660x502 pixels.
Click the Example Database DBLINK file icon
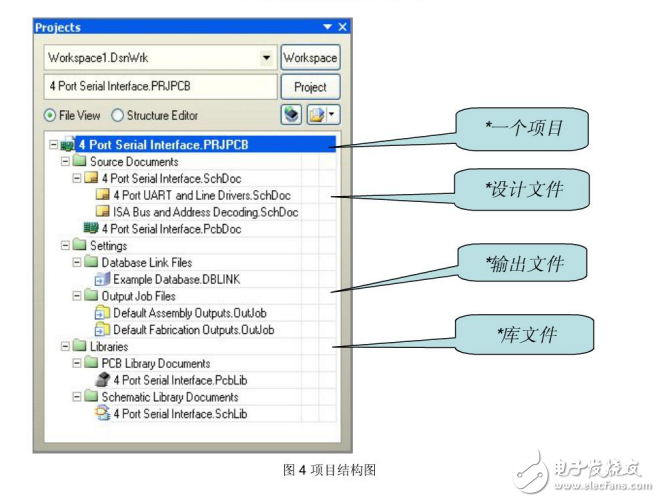pos(102,279)
